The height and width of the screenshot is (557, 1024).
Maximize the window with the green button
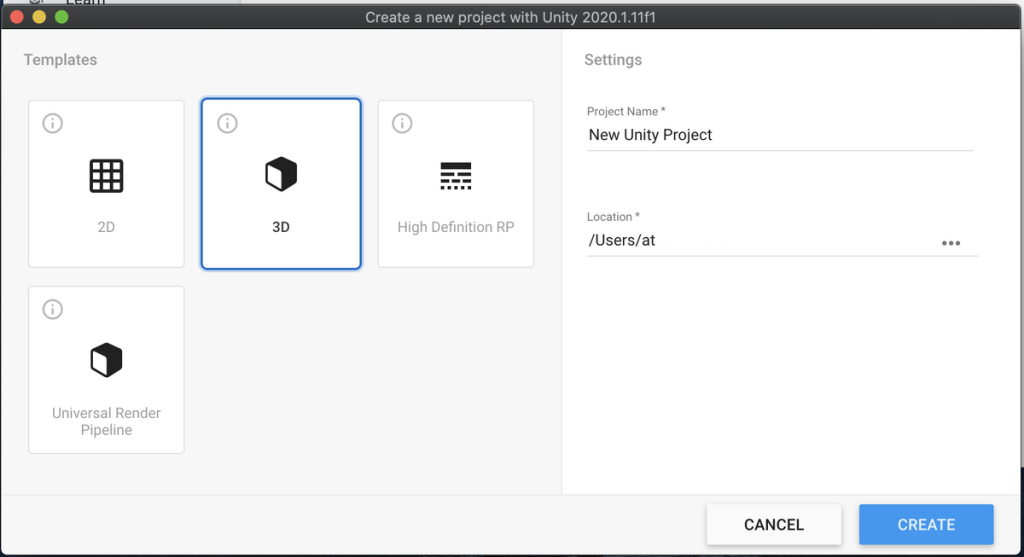pyautogui.click(x=61, y=17)
